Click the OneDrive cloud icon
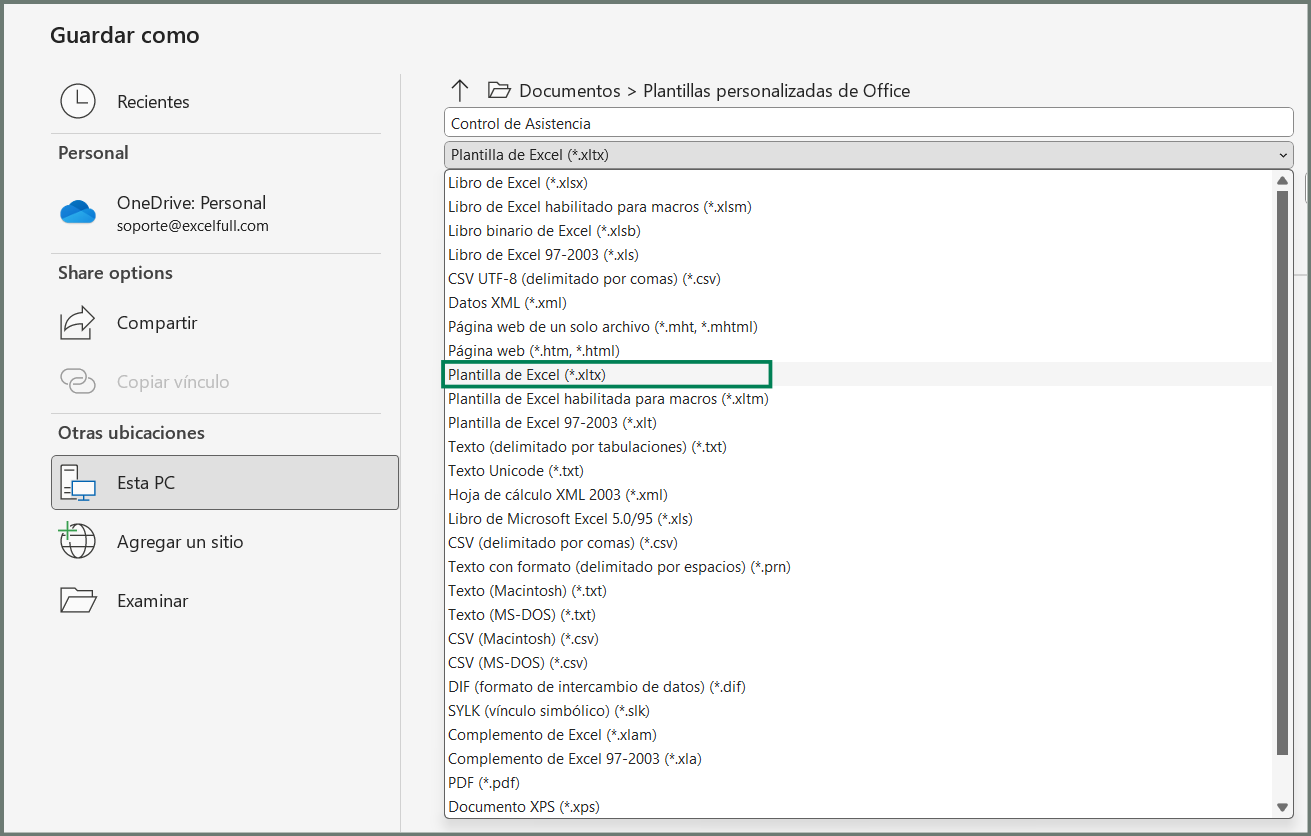Viewport: 1311px width, 836px height. click(x=78, y=212)
